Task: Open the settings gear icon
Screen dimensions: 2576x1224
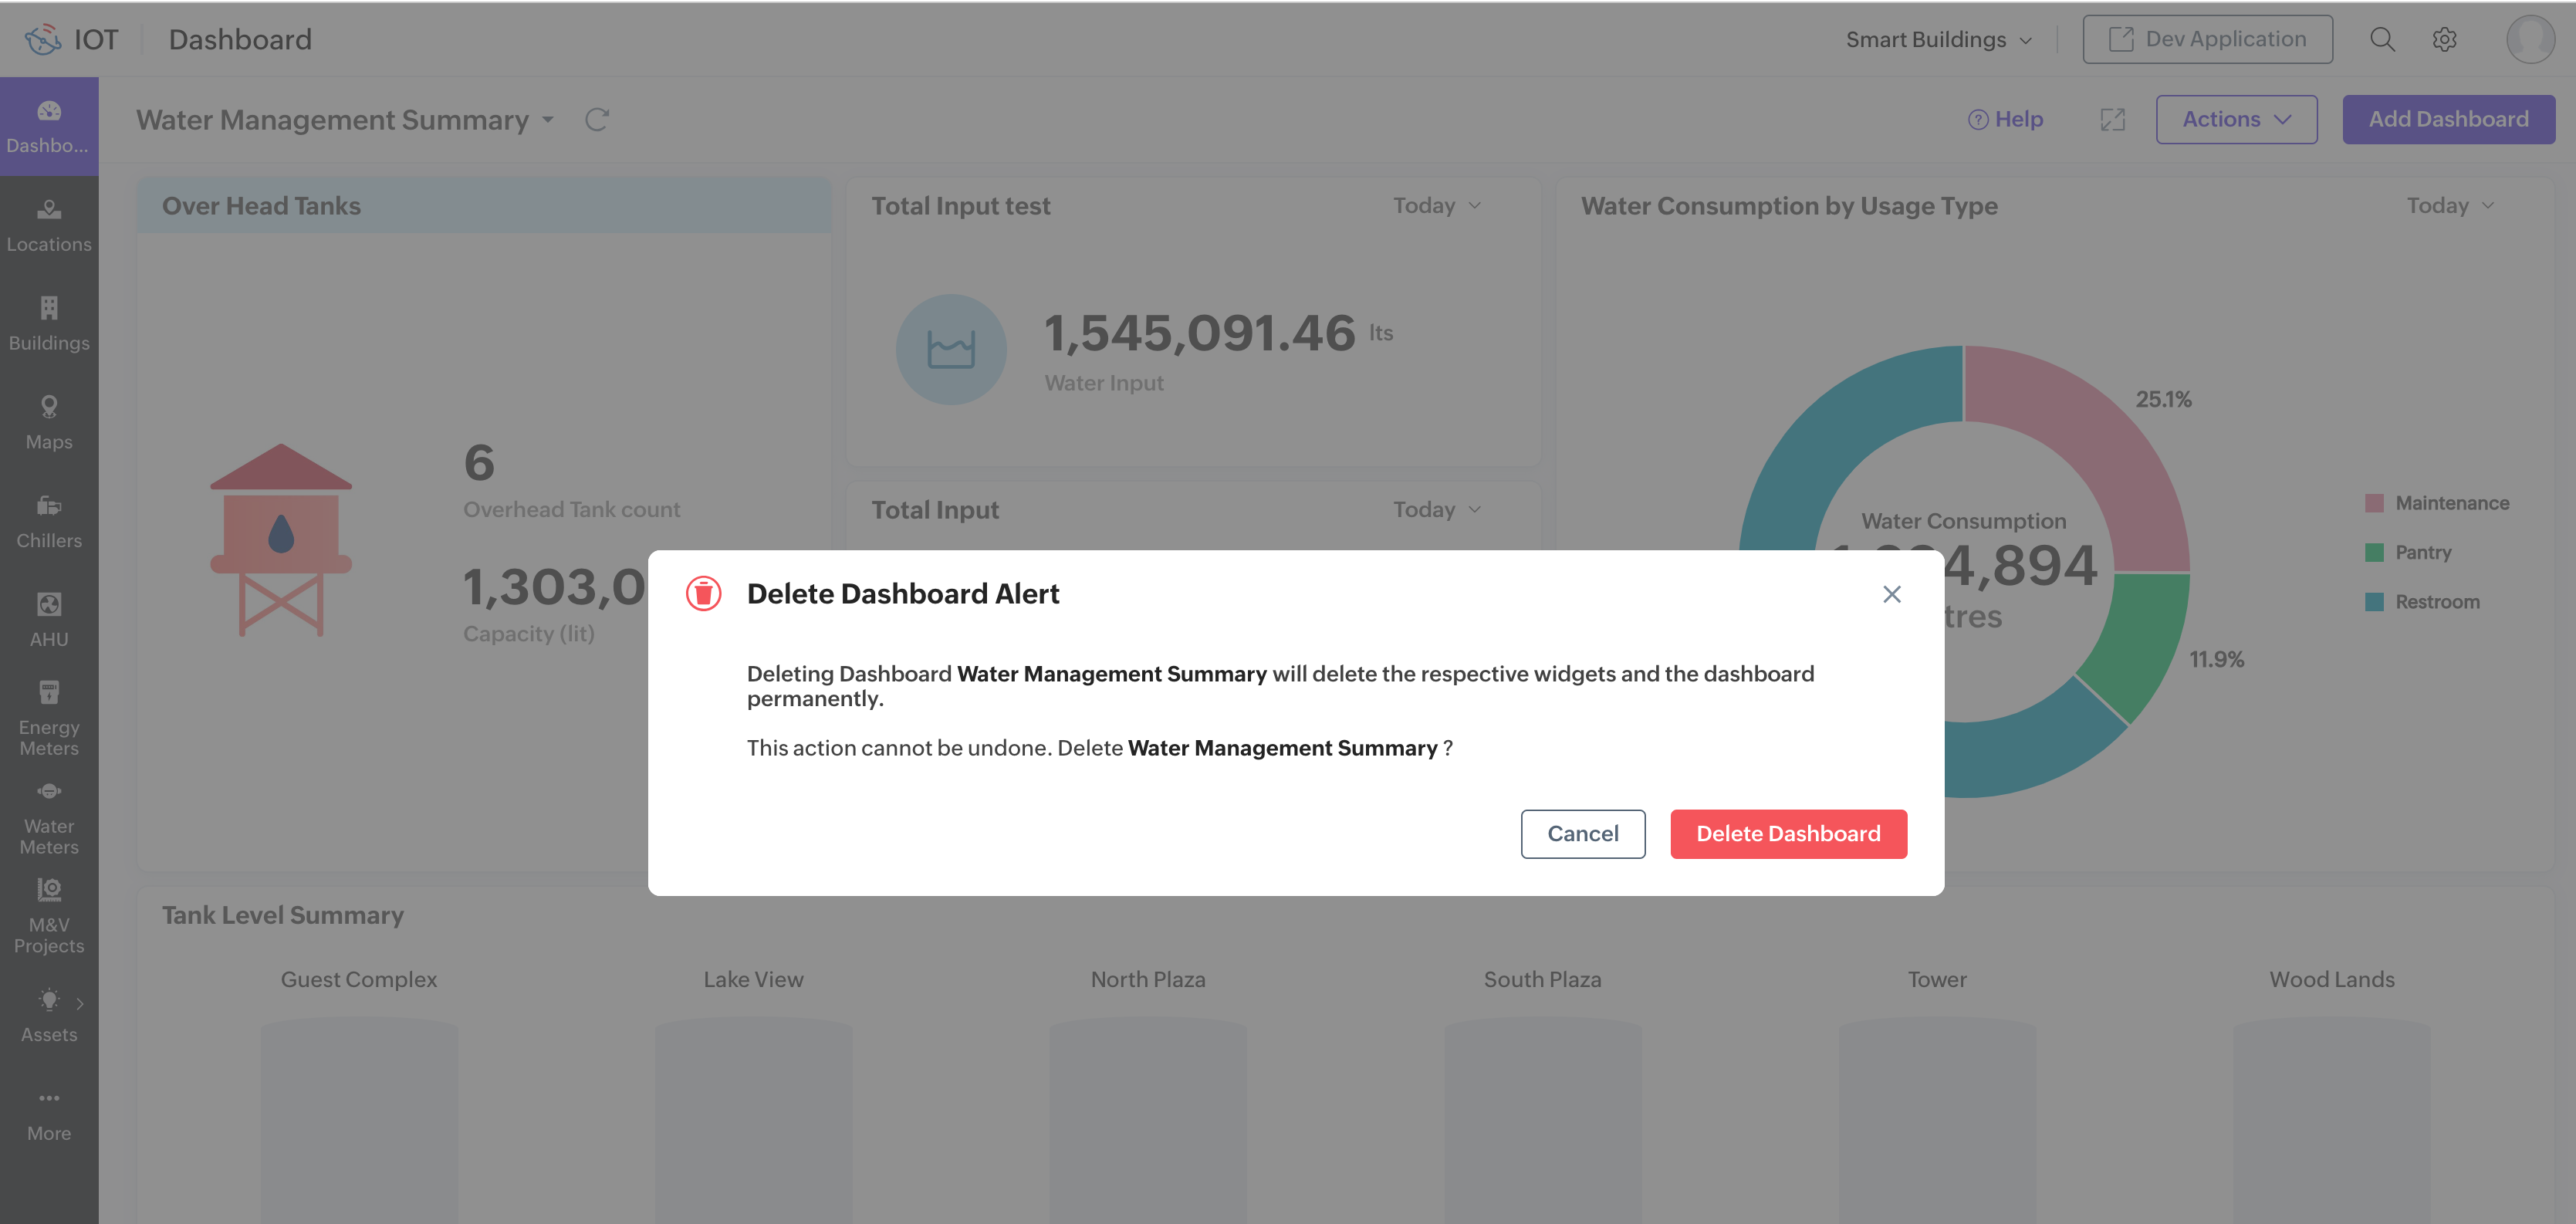Action: pos(2444,39)
